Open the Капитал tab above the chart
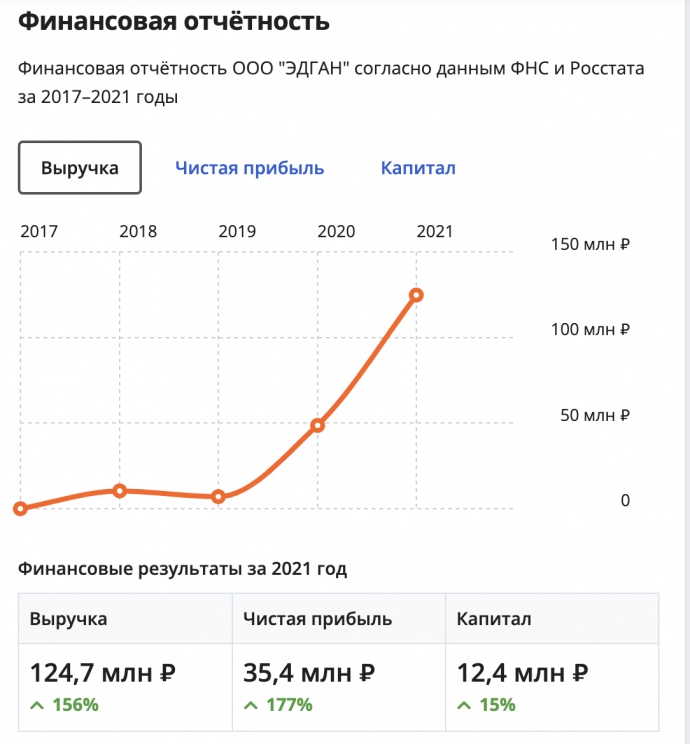 pyautogui.click(x=418, y=168)
